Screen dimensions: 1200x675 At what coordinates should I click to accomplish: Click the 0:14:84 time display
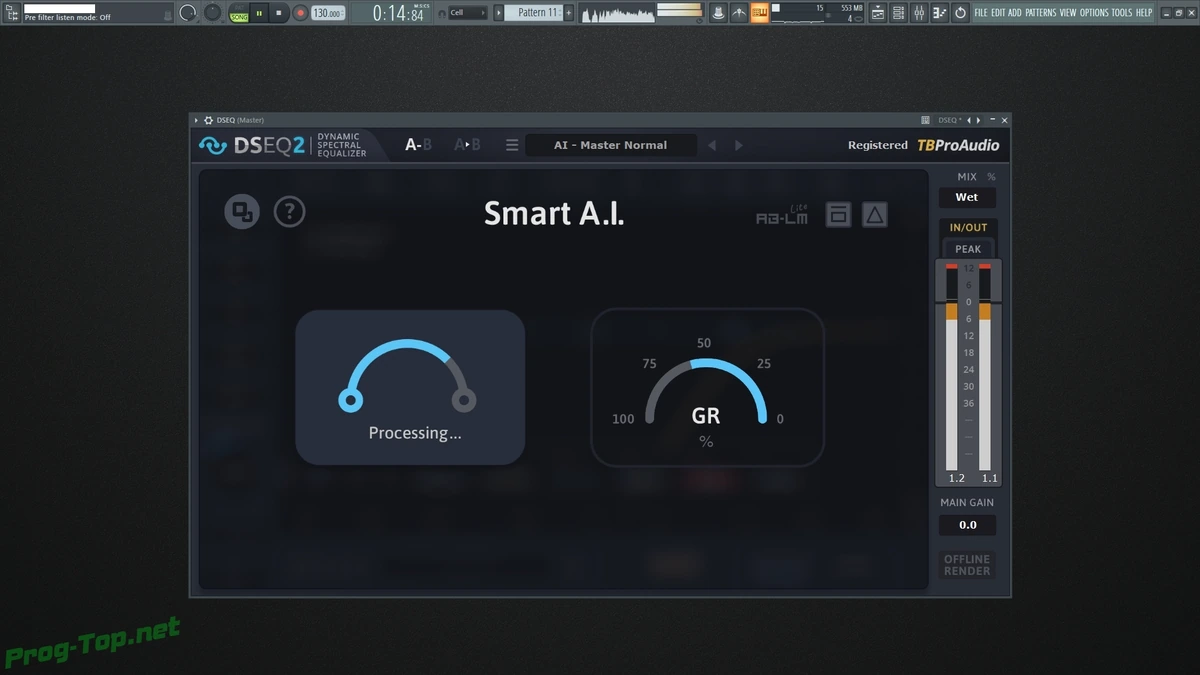(398, 13)
